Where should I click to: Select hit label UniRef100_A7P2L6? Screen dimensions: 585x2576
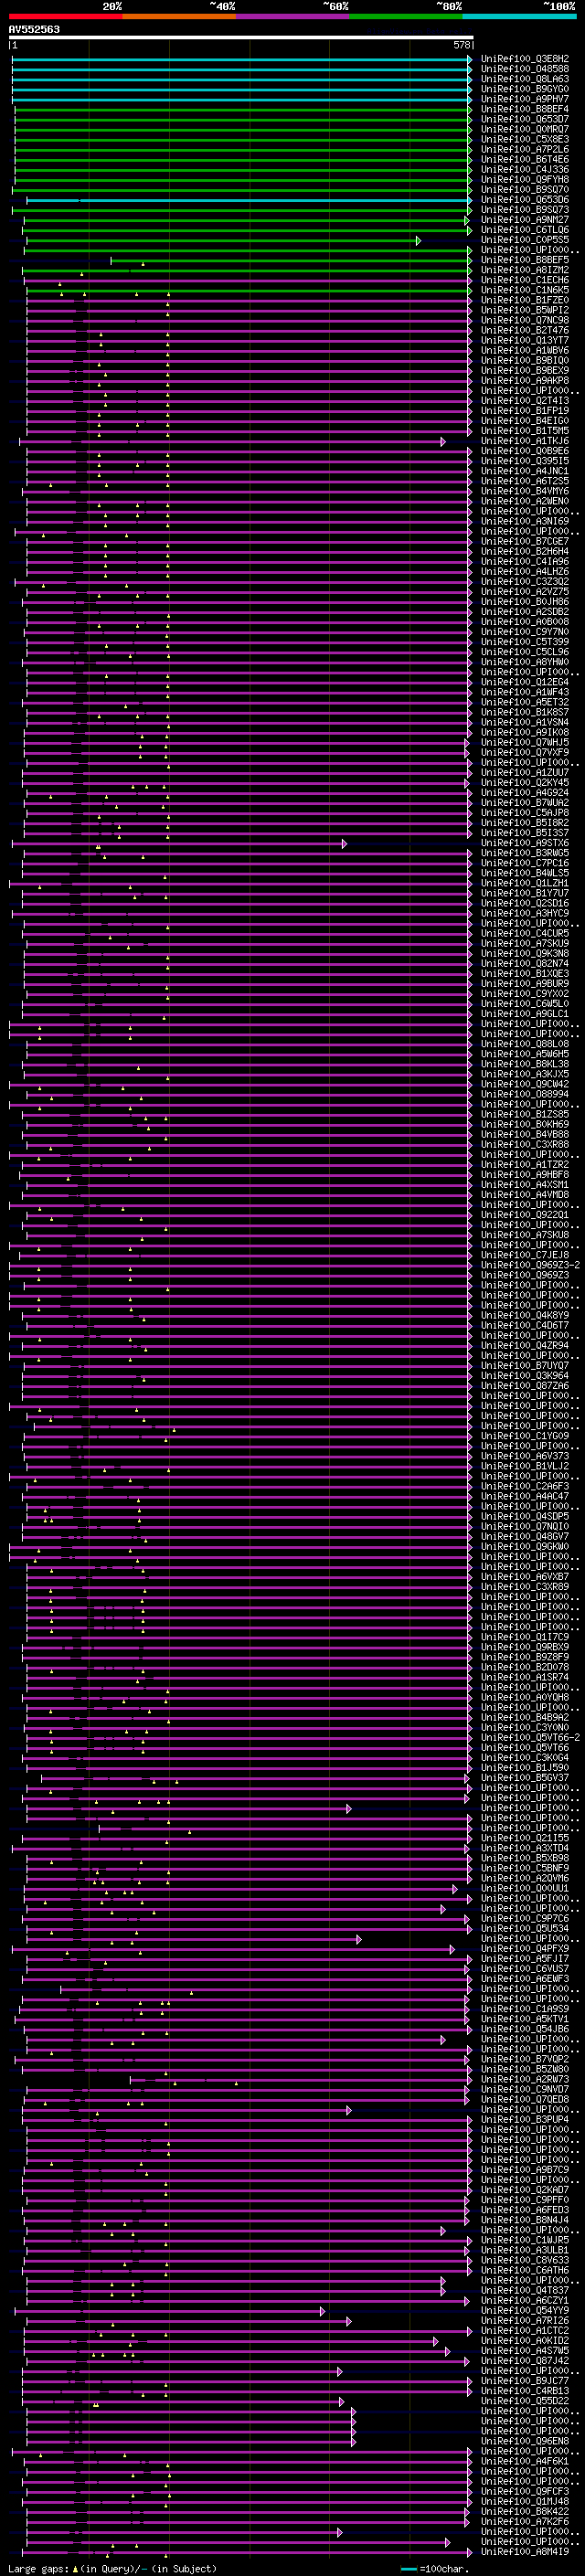[525, 149]
